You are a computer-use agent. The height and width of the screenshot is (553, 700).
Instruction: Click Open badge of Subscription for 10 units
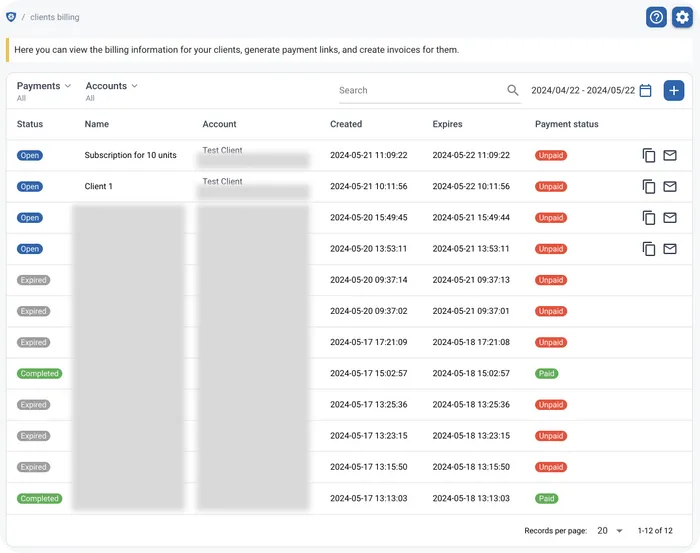(x=30, y=155)
